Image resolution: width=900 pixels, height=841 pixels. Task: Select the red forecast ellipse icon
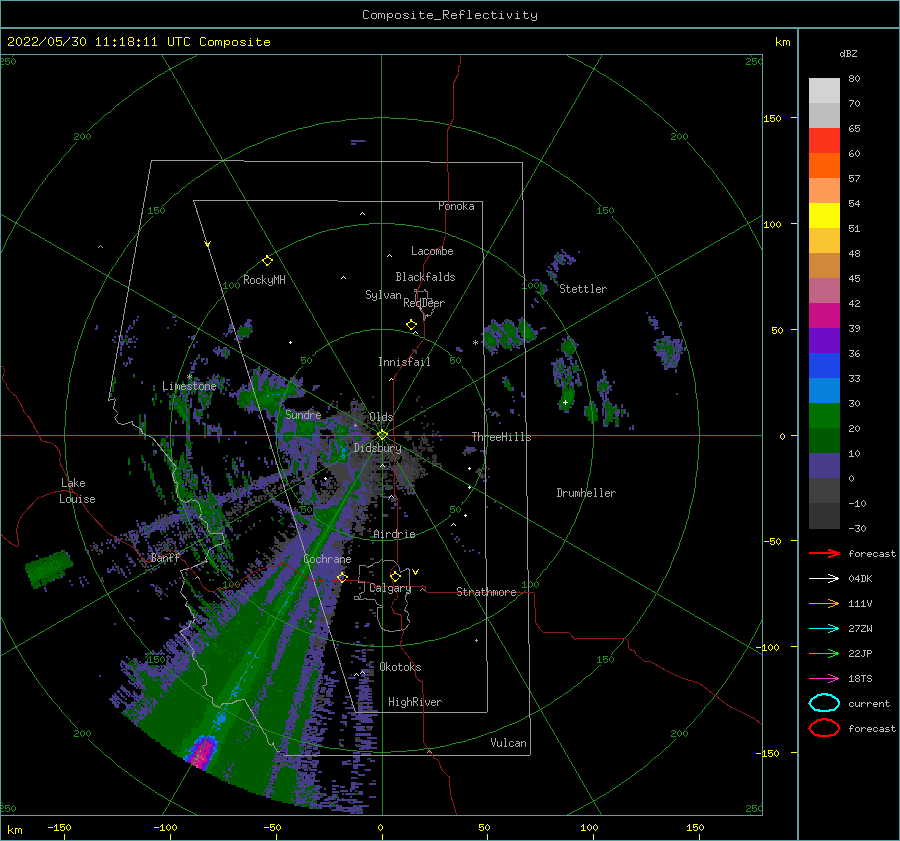tap(824, 728)
